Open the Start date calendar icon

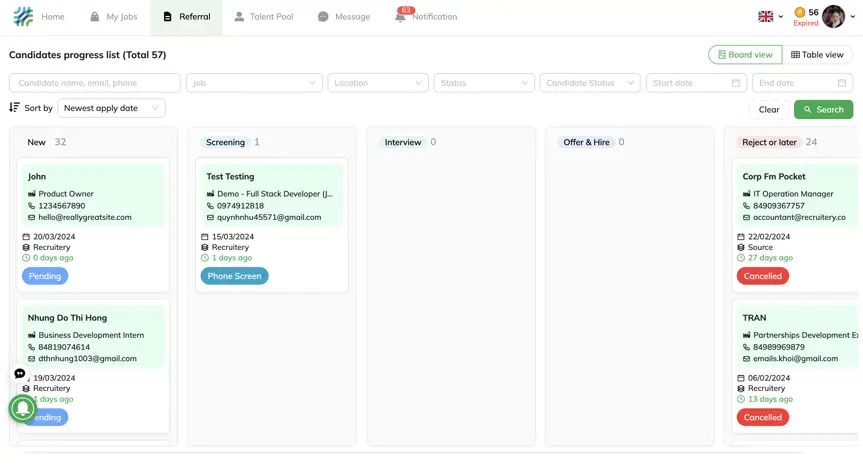736,83
